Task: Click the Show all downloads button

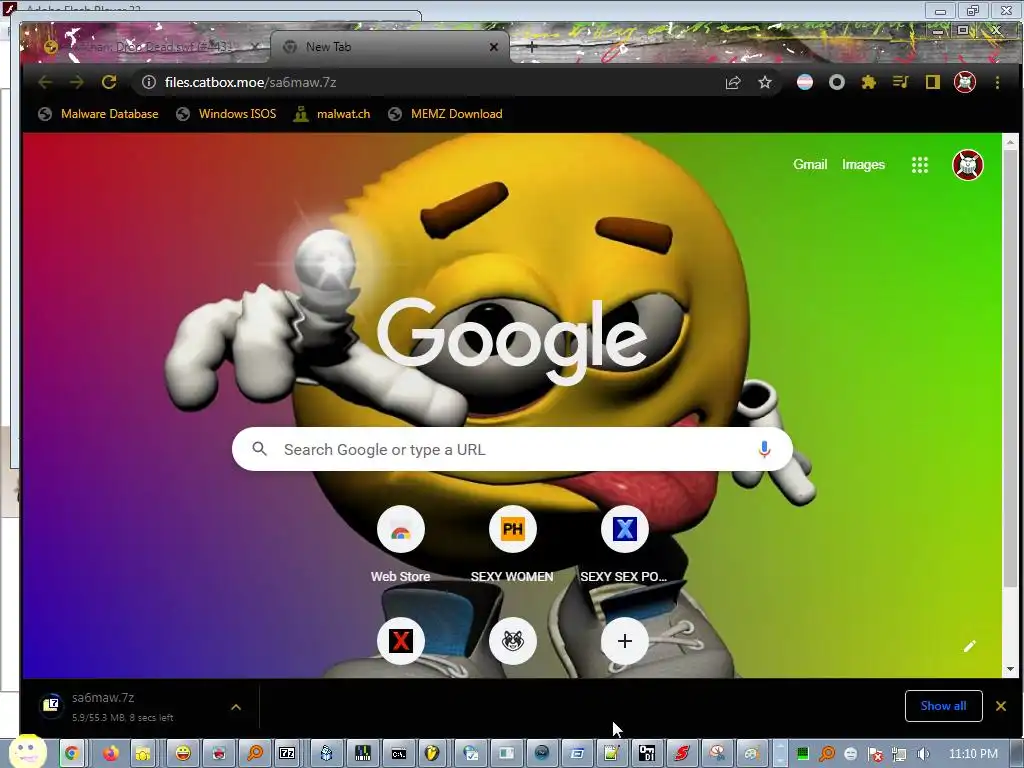Action: (x=943, y=706)
